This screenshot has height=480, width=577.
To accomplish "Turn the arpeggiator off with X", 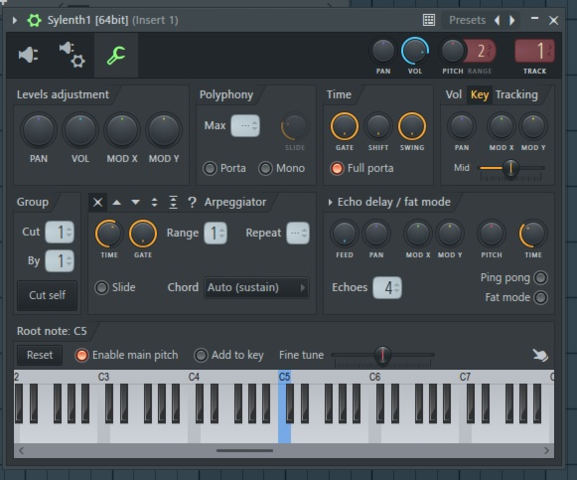I will pos(98,202).
